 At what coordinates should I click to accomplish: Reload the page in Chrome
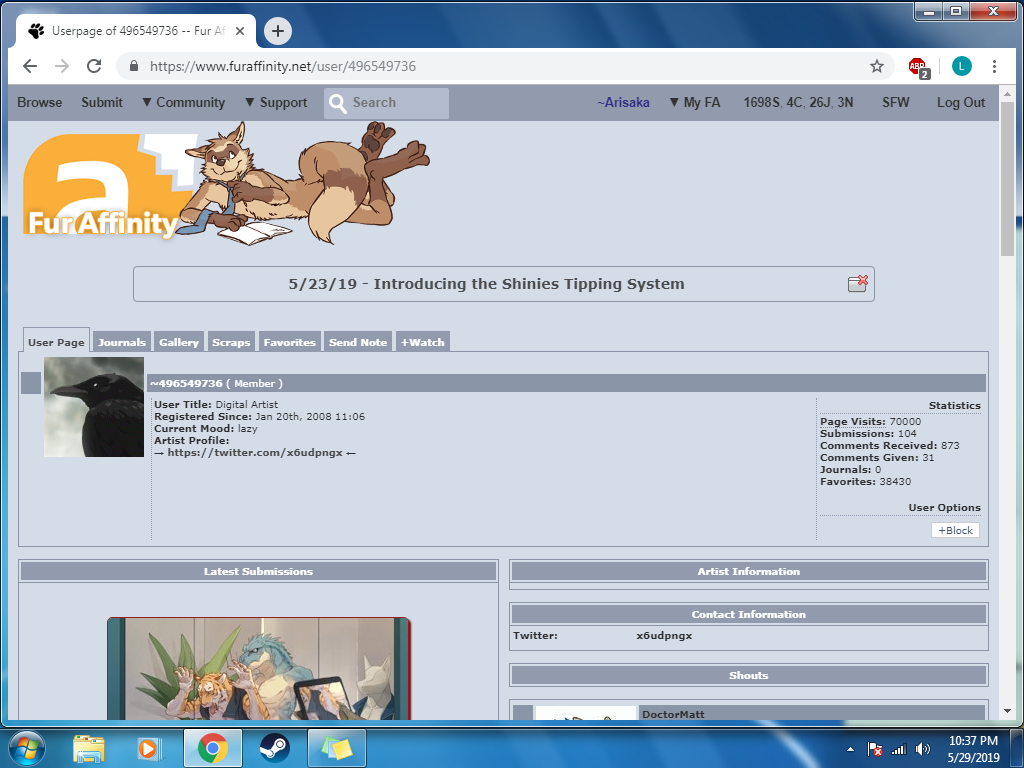pyautogui.click(x=94, y=67)
